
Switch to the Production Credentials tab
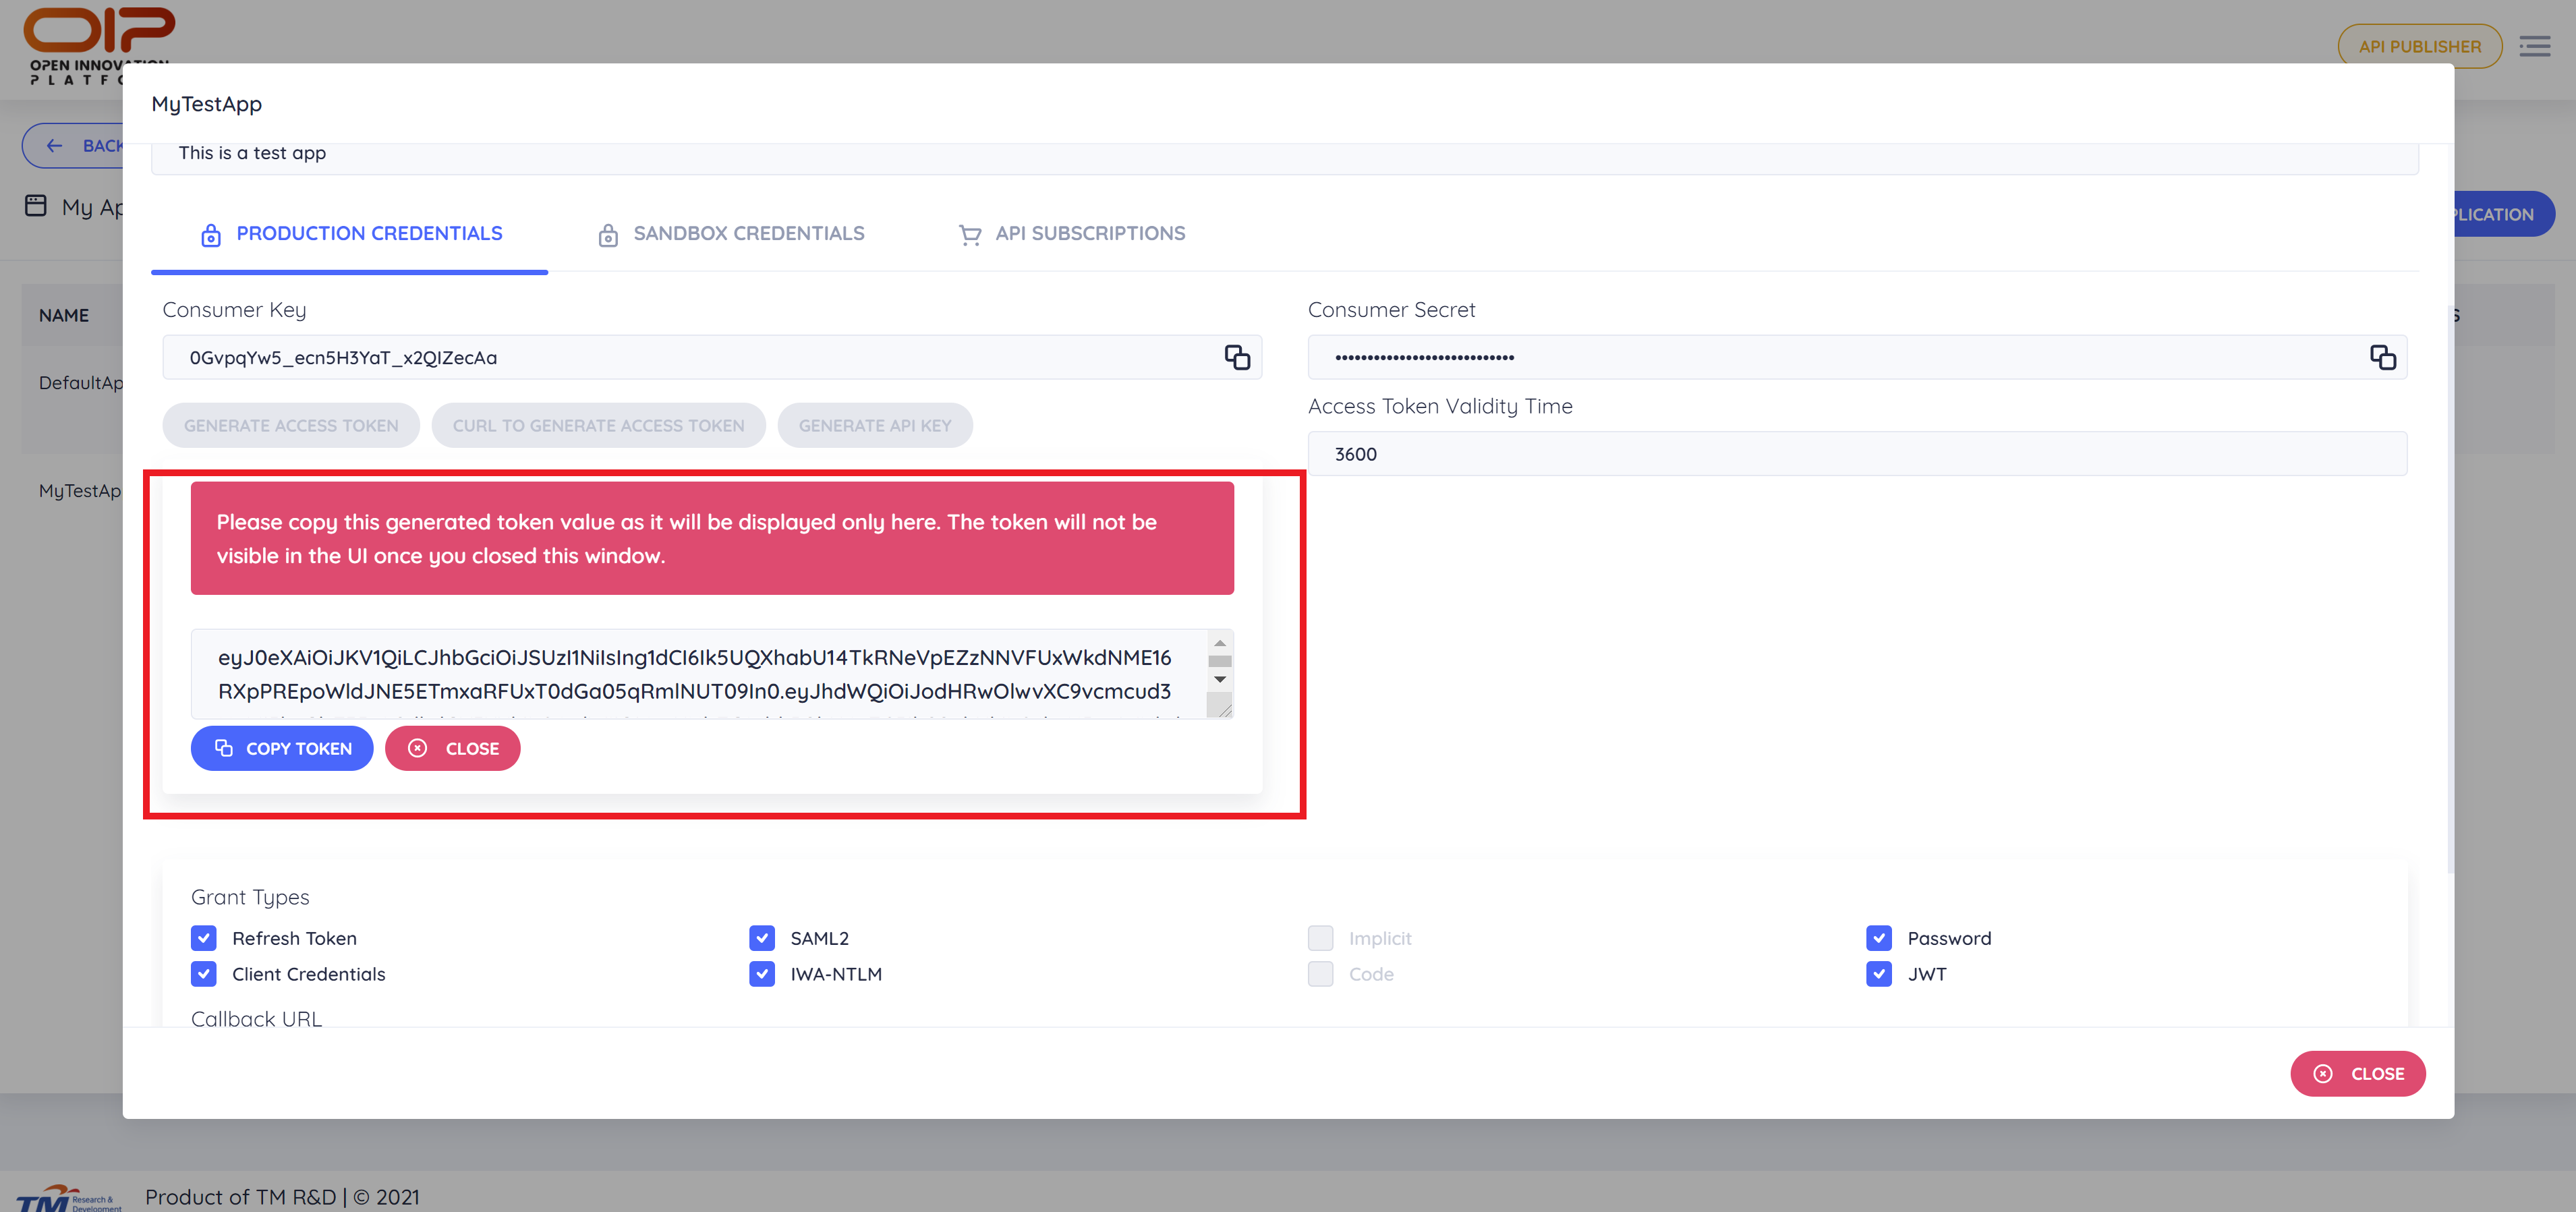coord(350,234)
